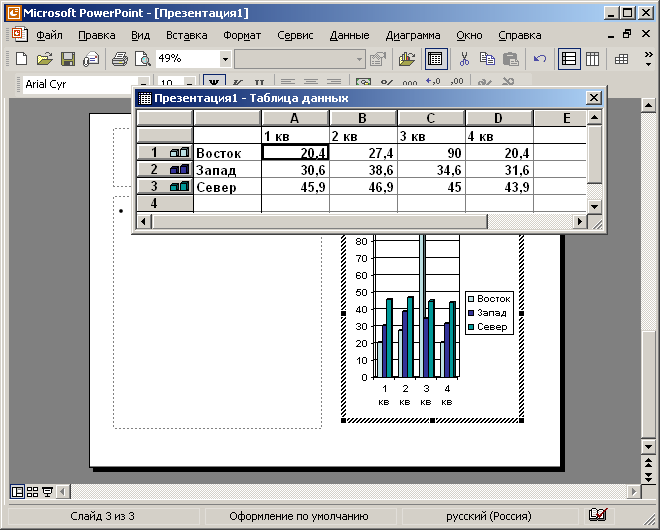This screenshot has height=530, width=660.
Task: Select the cell with value 46,9
Action: [363, 186]
